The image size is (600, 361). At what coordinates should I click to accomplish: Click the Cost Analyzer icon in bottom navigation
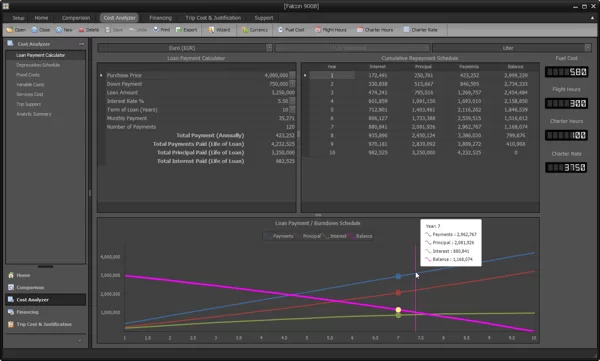[x=11, y=299]
